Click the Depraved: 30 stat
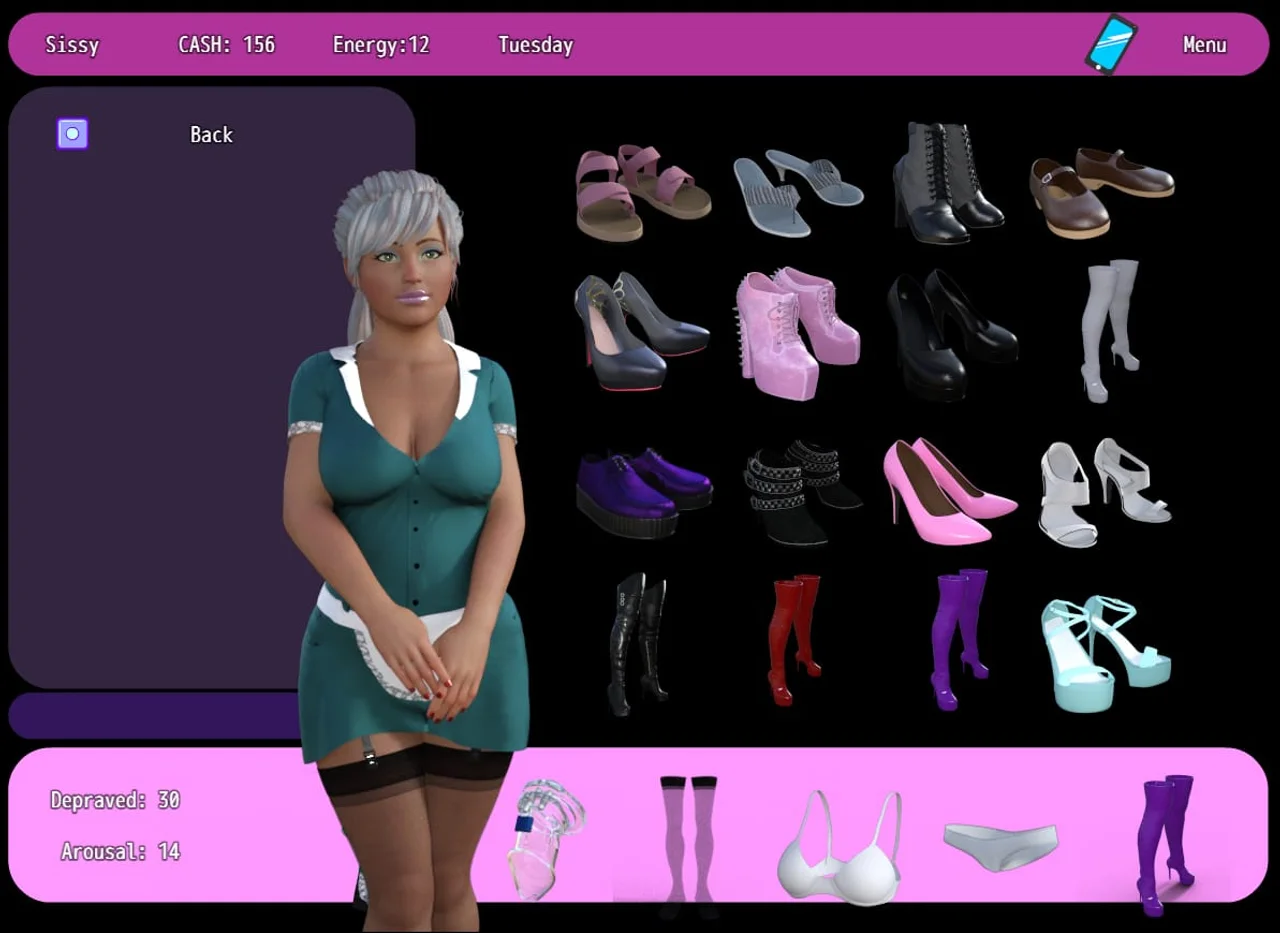 click(x=115, y=800)
